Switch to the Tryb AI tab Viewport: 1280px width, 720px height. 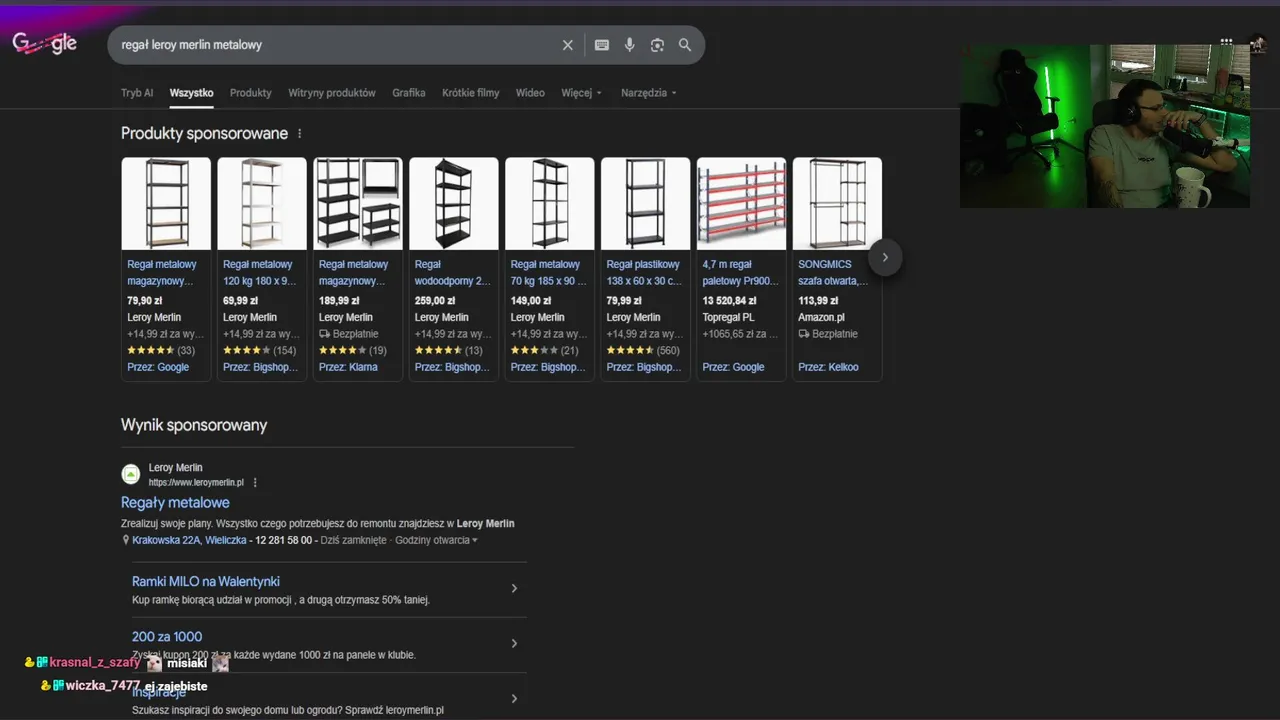point(137,93)
